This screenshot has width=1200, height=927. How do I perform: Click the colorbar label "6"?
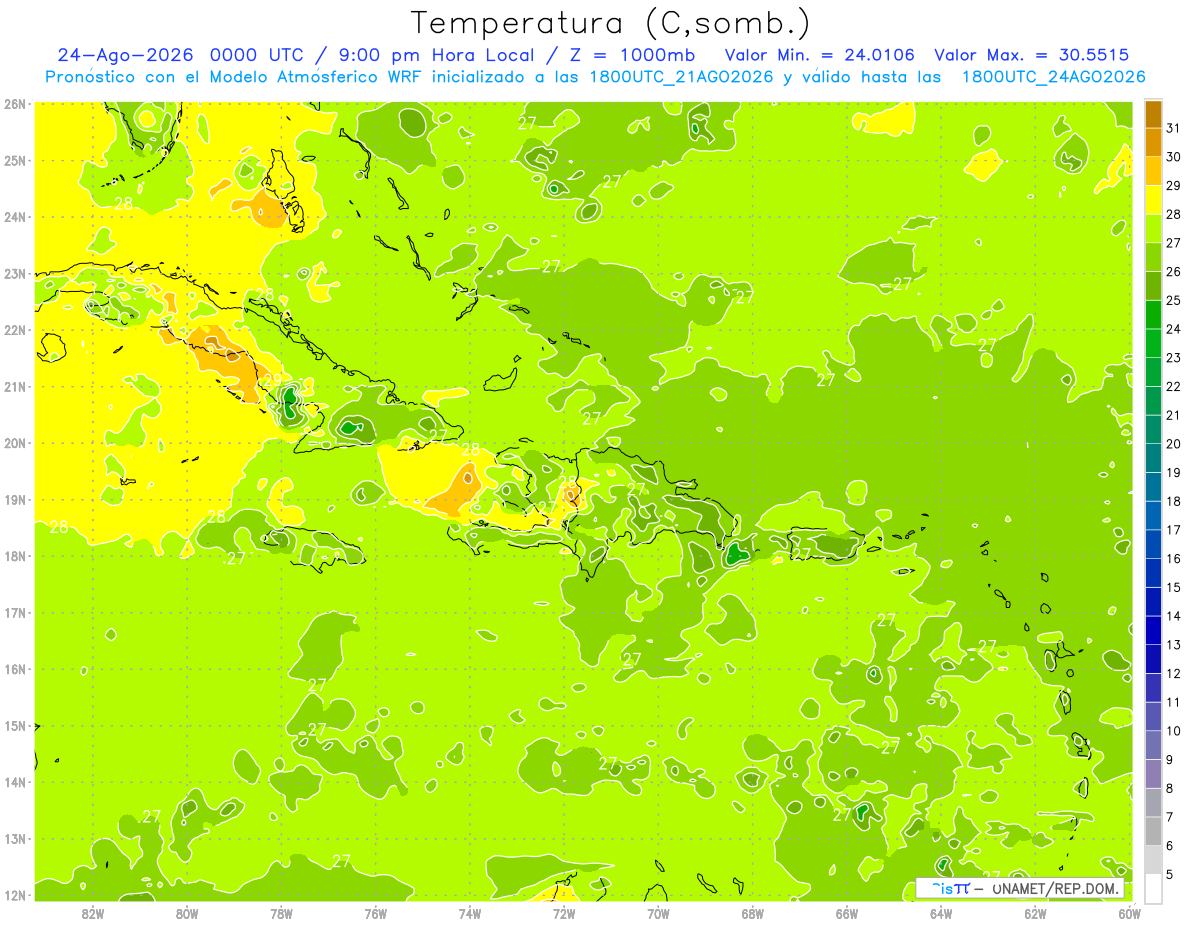click(x=1170, y=846)
